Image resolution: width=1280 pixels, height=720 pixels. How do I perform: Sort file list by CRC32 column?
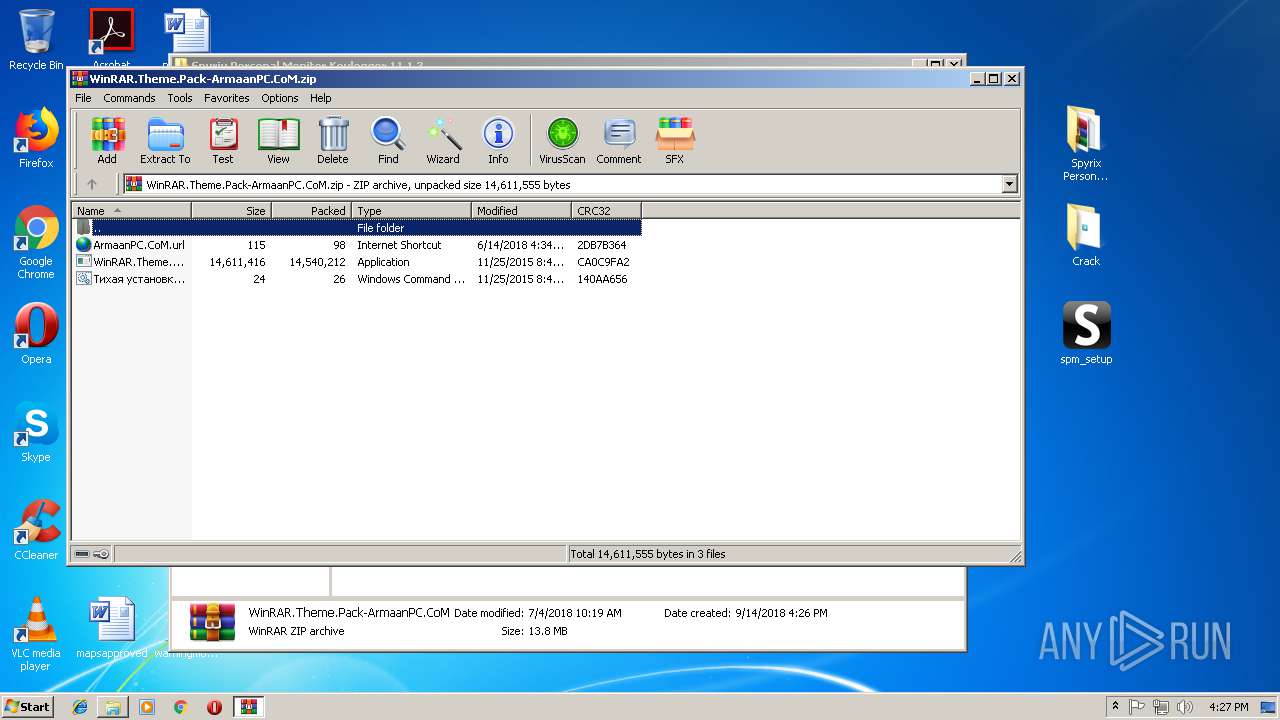(606, 210)
